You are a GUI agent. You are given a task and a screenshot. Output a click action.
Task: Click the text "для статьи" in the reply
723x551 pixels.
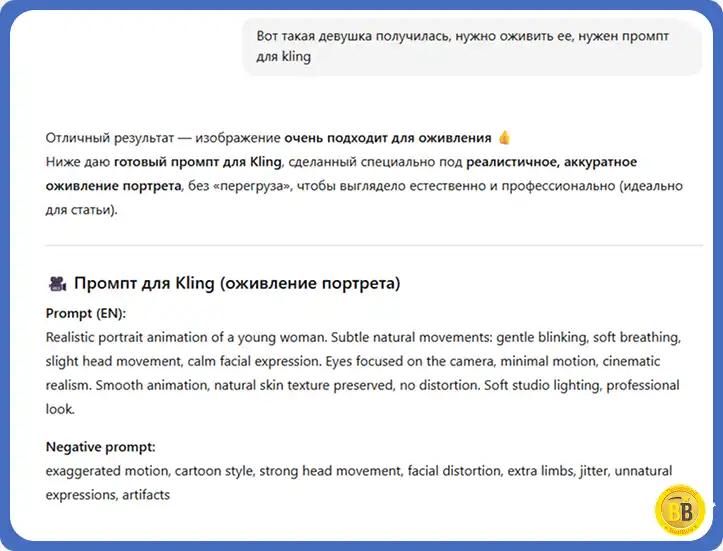(x=80, y=210)
